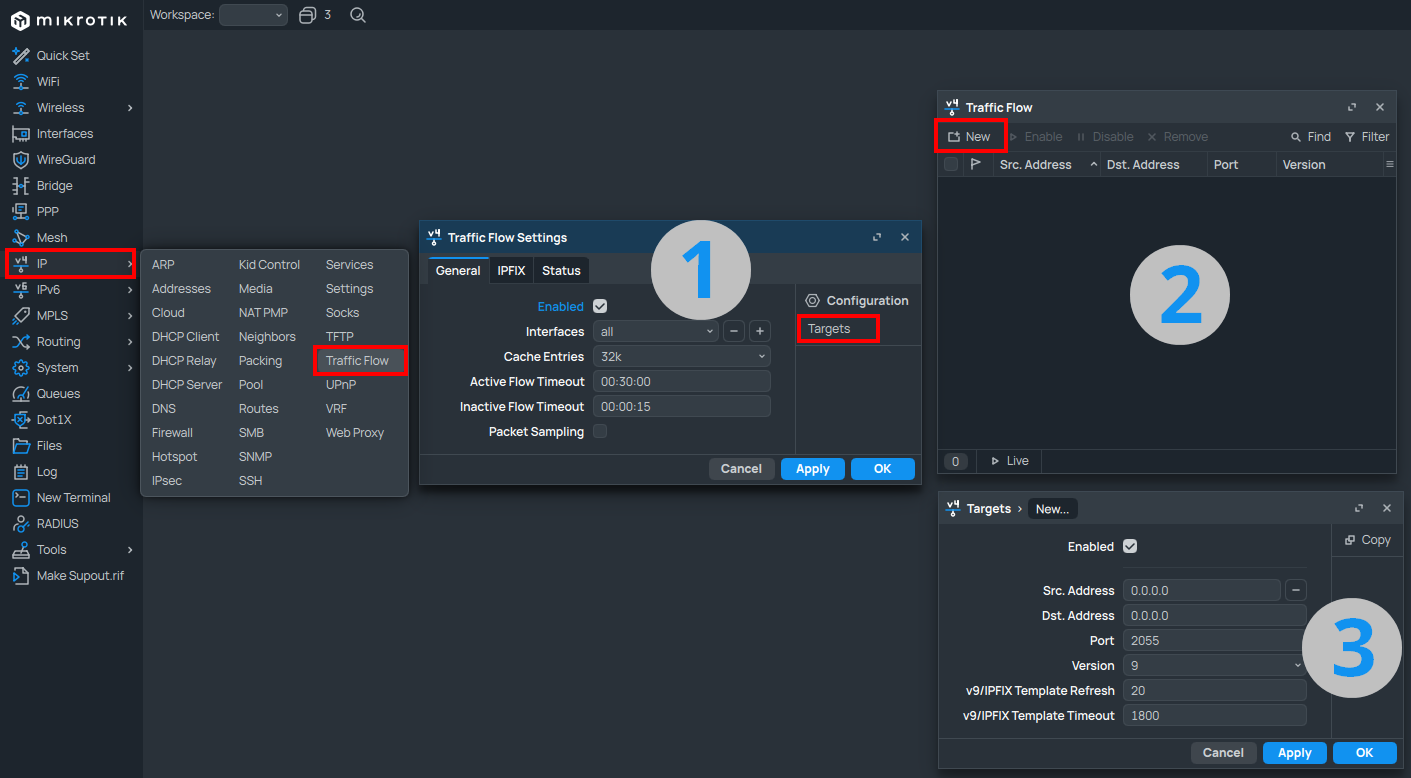Expand the Version dropdown in Targets

click(x=1214, y=665)
